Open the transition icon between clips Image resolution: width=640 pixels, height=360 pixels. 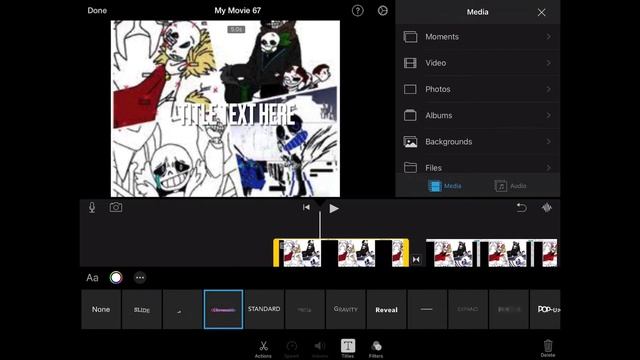pyautogui.click(x=416, y=260)
